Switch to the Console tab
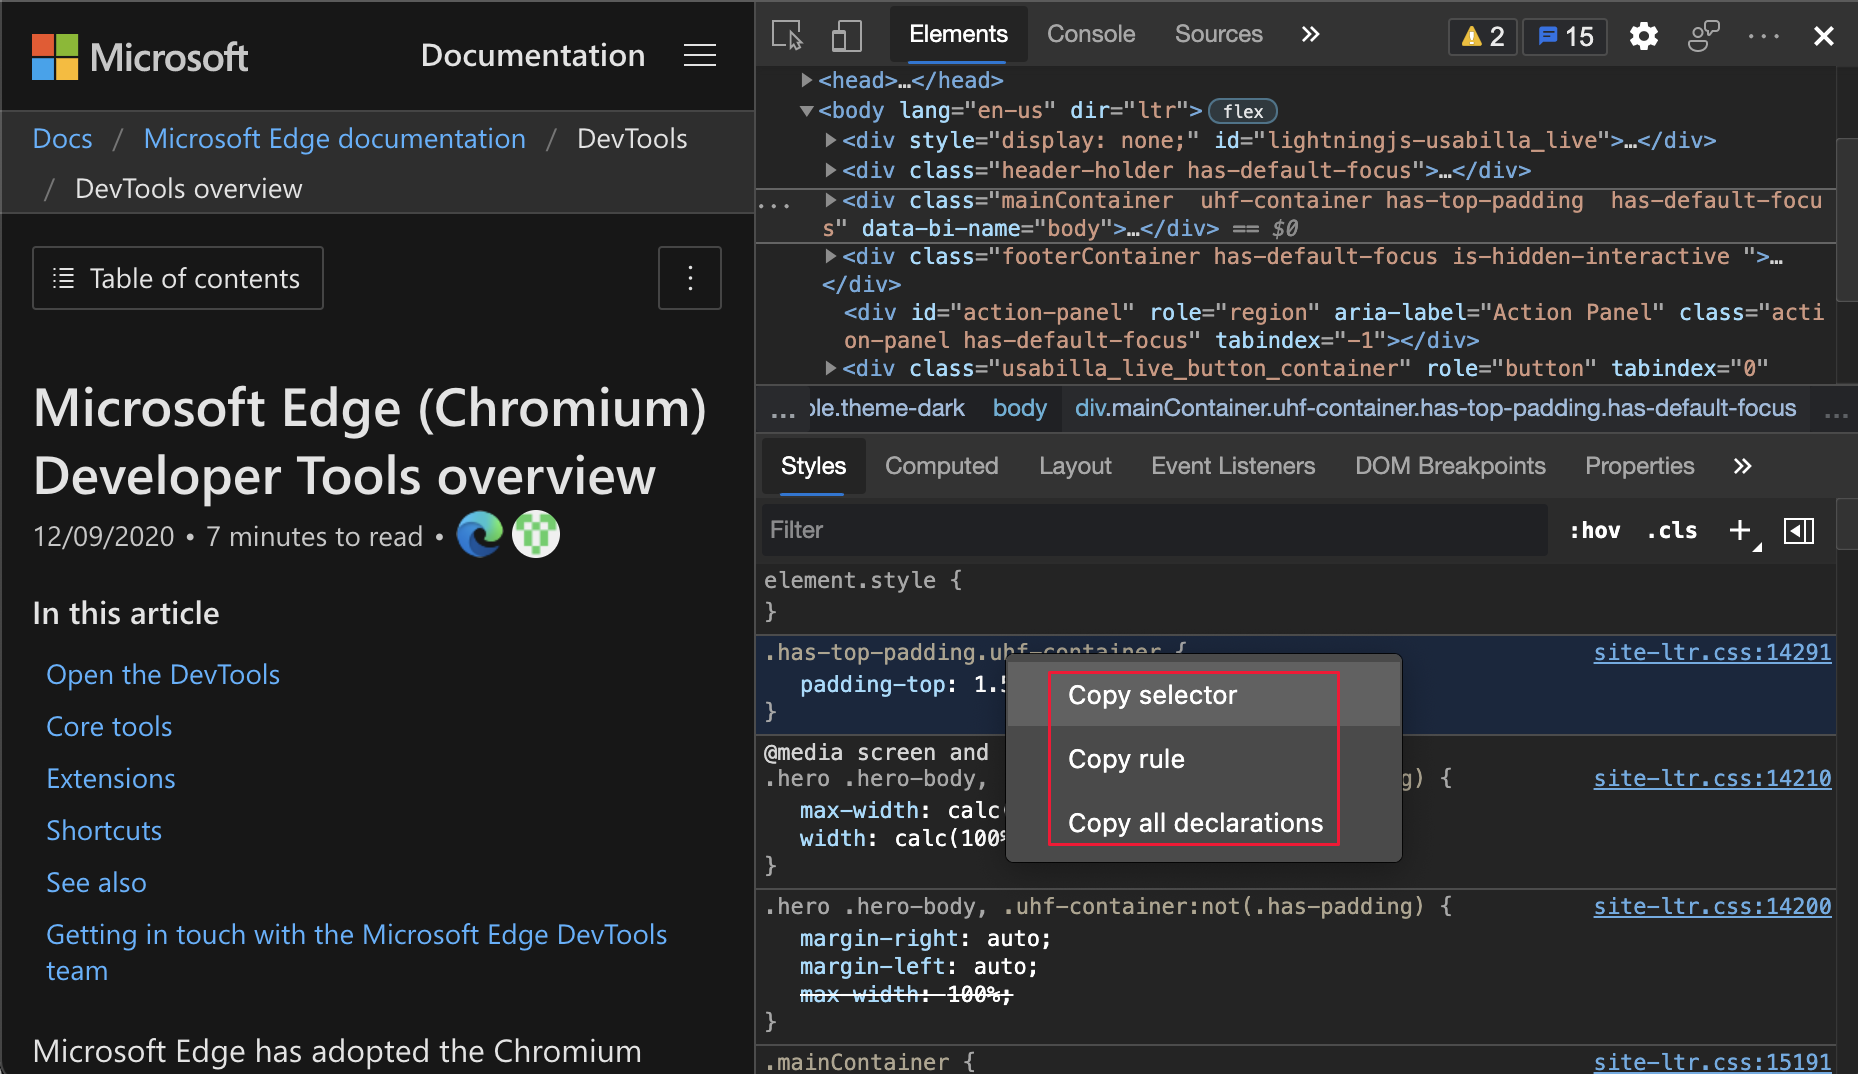 (1090, 33)
